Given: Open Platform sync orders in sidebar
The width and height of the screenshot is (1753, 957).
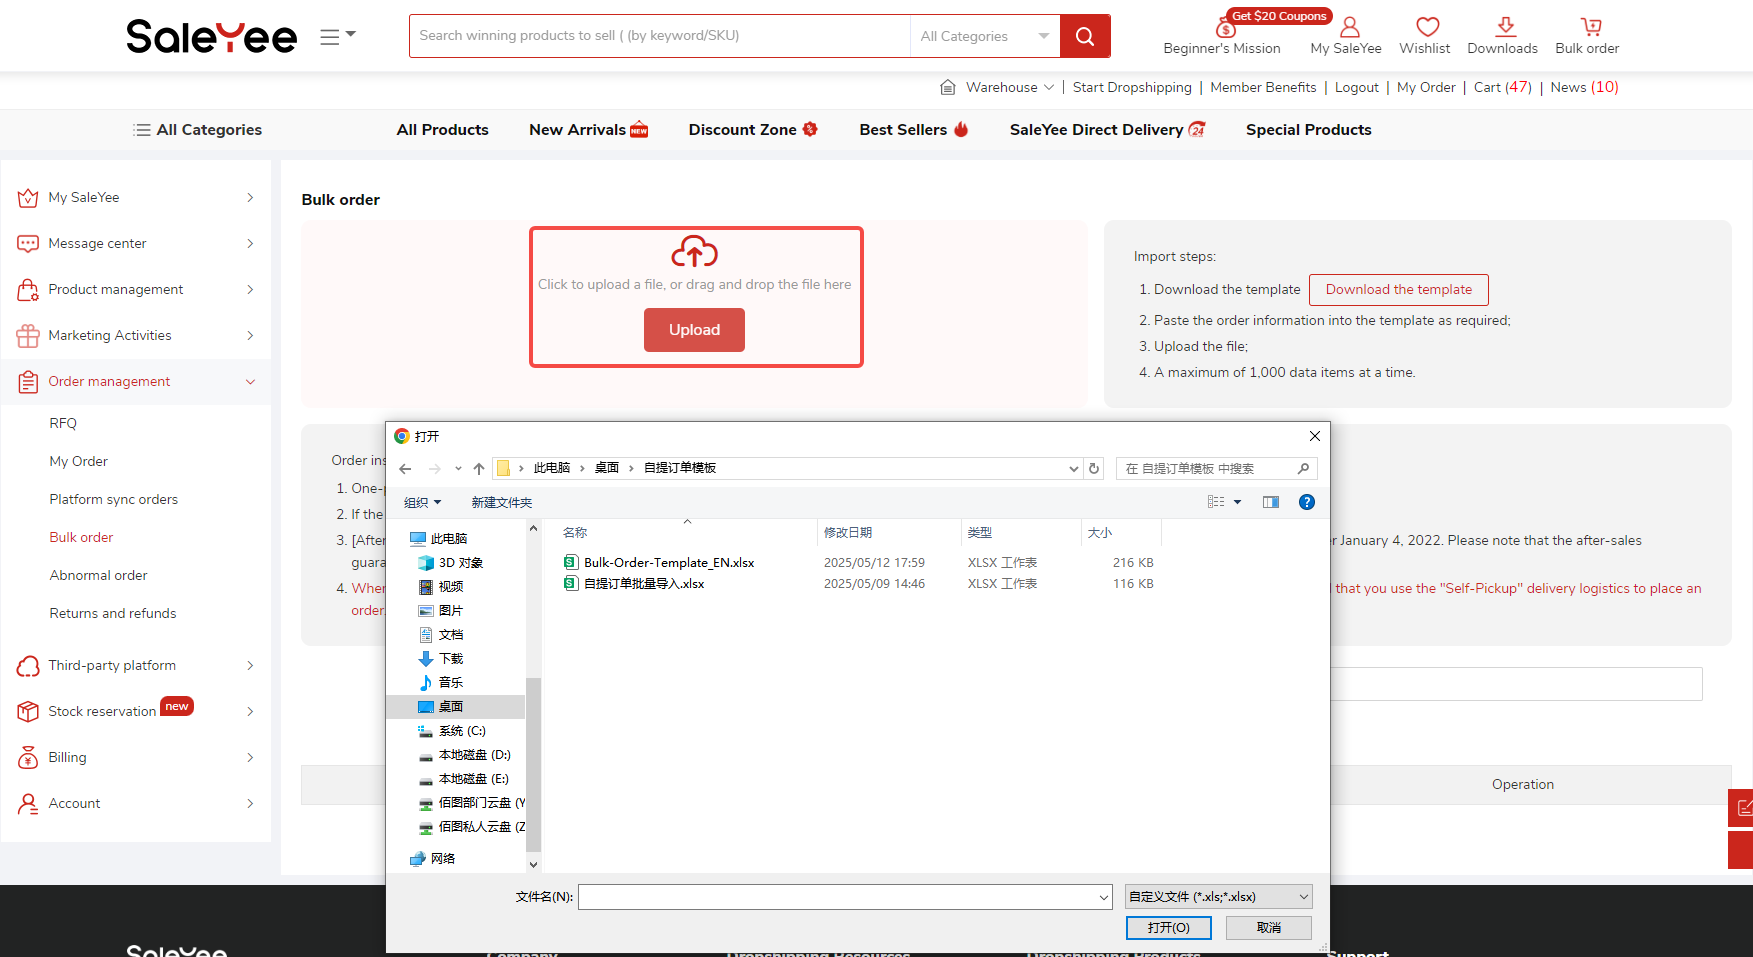Looking at the screenshot, I should 114,499.
